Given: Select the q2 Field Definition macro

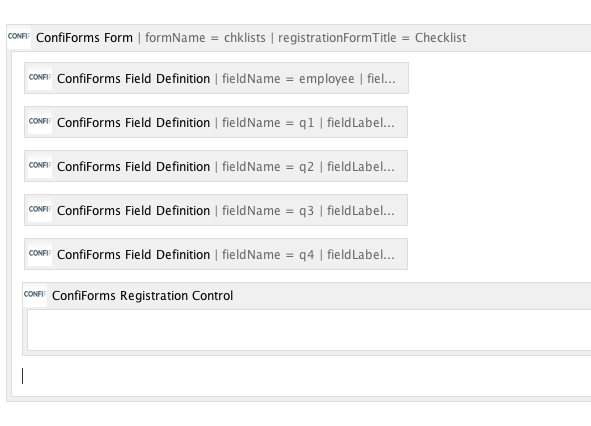Looking at the screenshot, I should 216,166.
